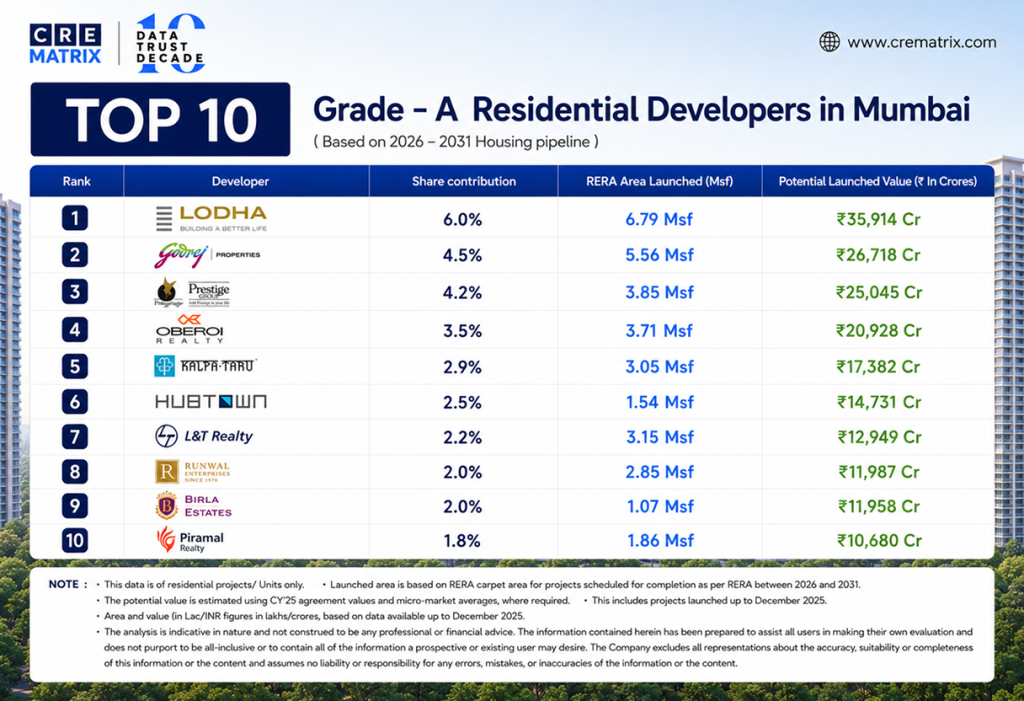Image resolution: width=1024 pixels, height=701 pixels.
Task: Select the 3.71 Msf area value
Action: tap(659, 331)
